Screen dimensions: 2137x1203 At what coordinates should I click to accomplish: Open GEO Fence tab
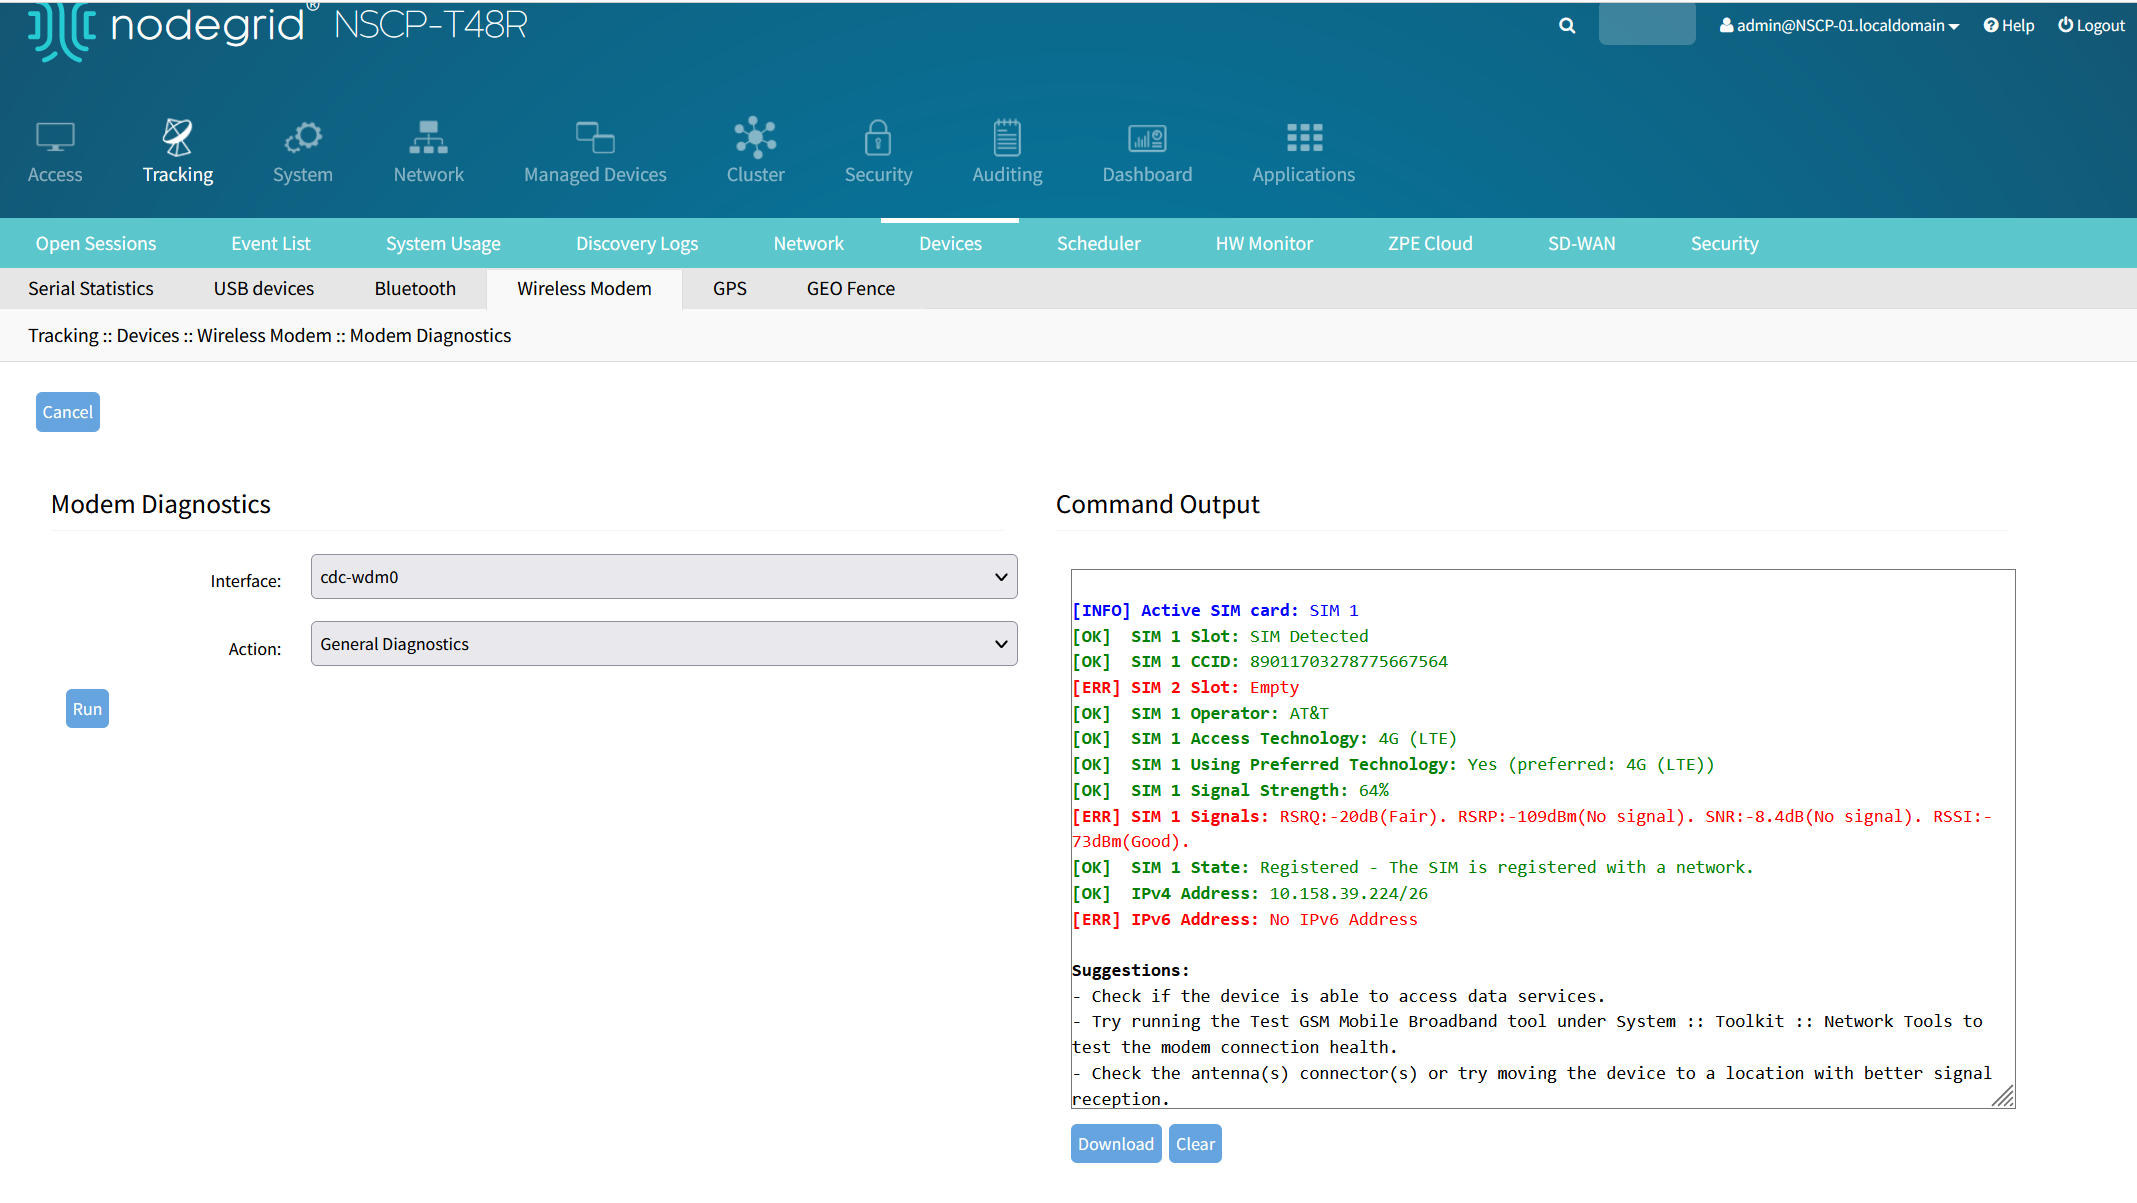point(851,288)
